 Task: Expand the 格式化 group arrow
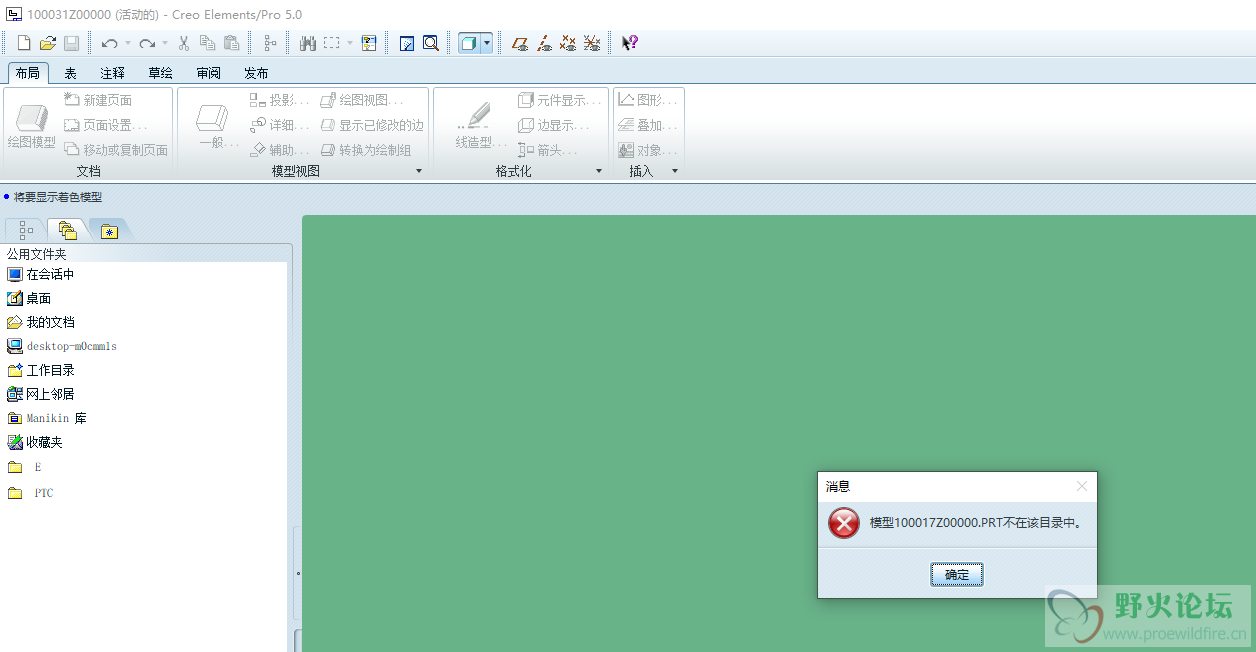[x=599, y=171]
